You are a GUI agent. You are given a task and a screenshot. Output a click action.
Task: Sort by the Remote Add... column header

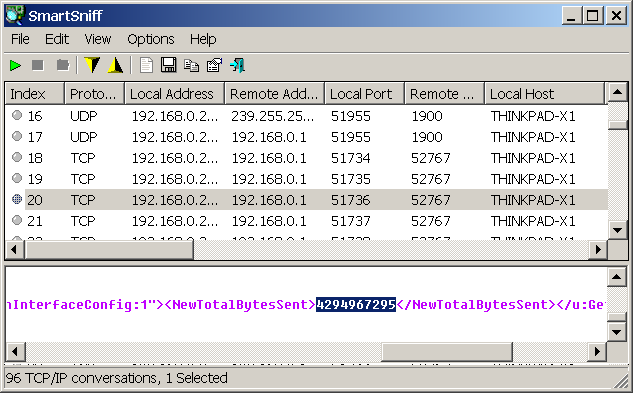point(275,94)
